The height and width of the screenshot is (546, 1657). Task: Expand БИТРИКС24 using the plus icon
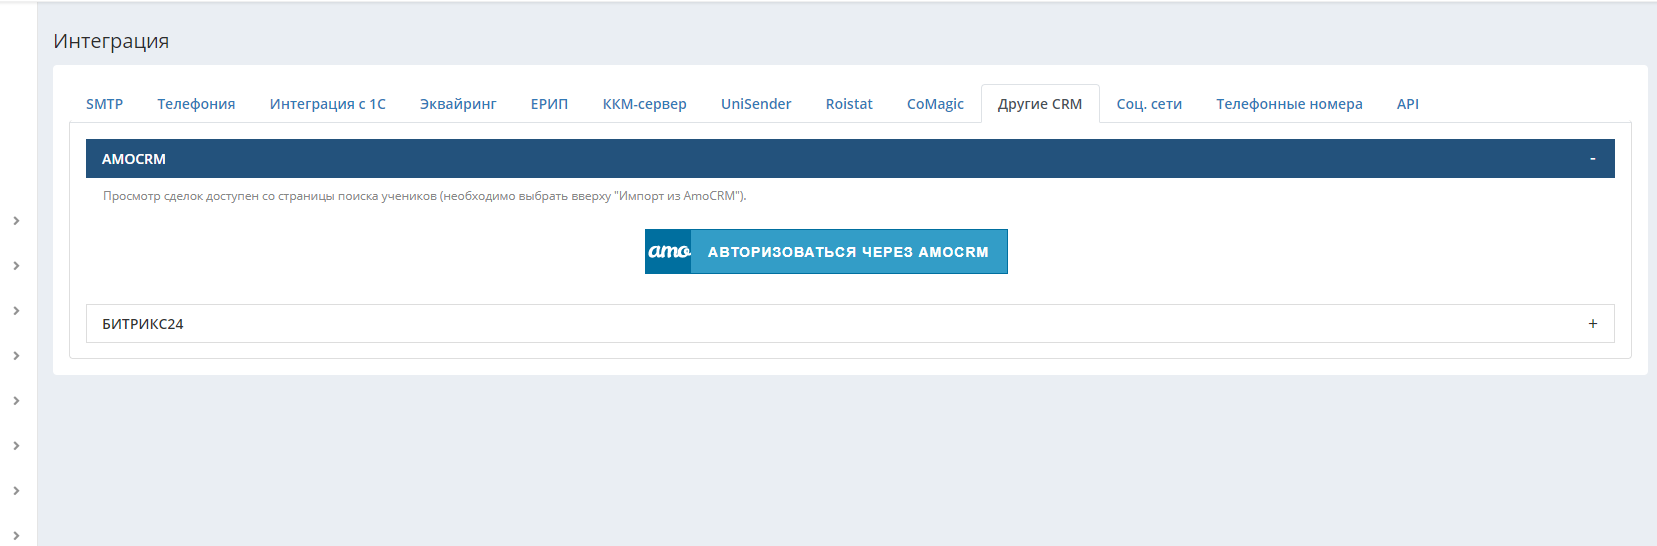(x=1592, y=324)
